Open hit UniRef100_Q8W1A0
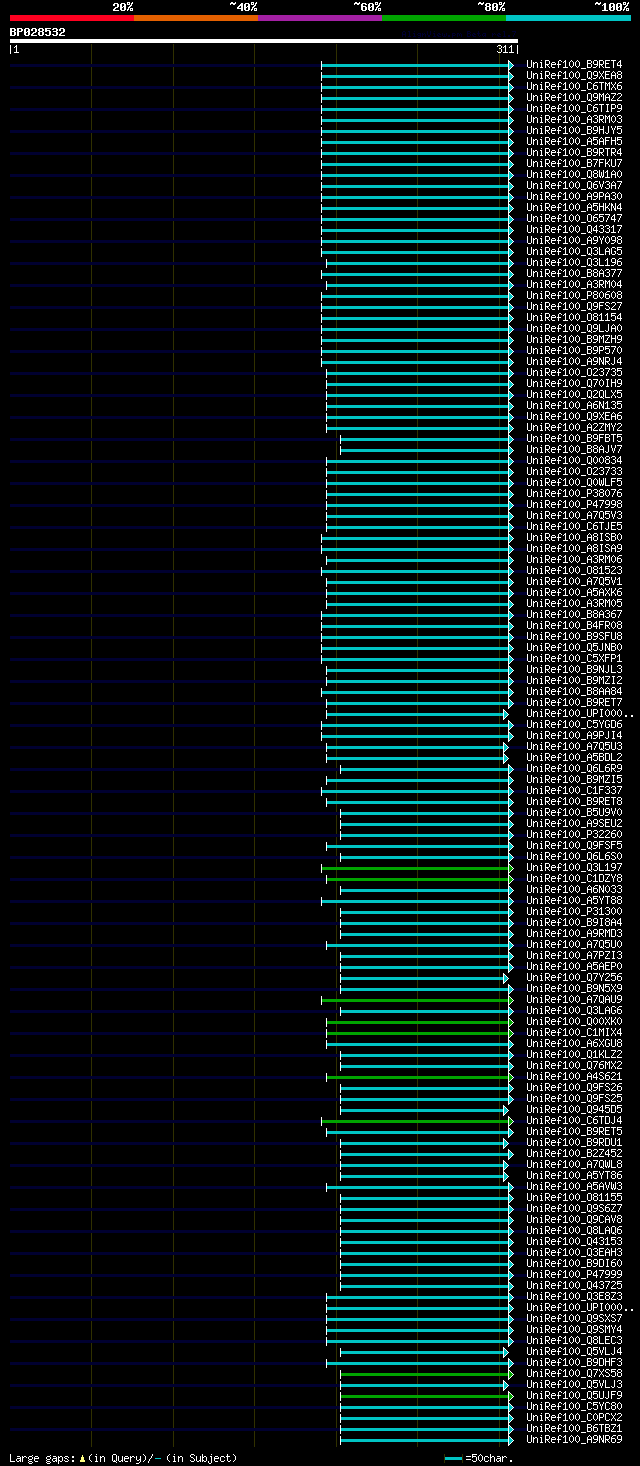The height and width of the screenshot is (1466, 640). click(x=574, y=175)
